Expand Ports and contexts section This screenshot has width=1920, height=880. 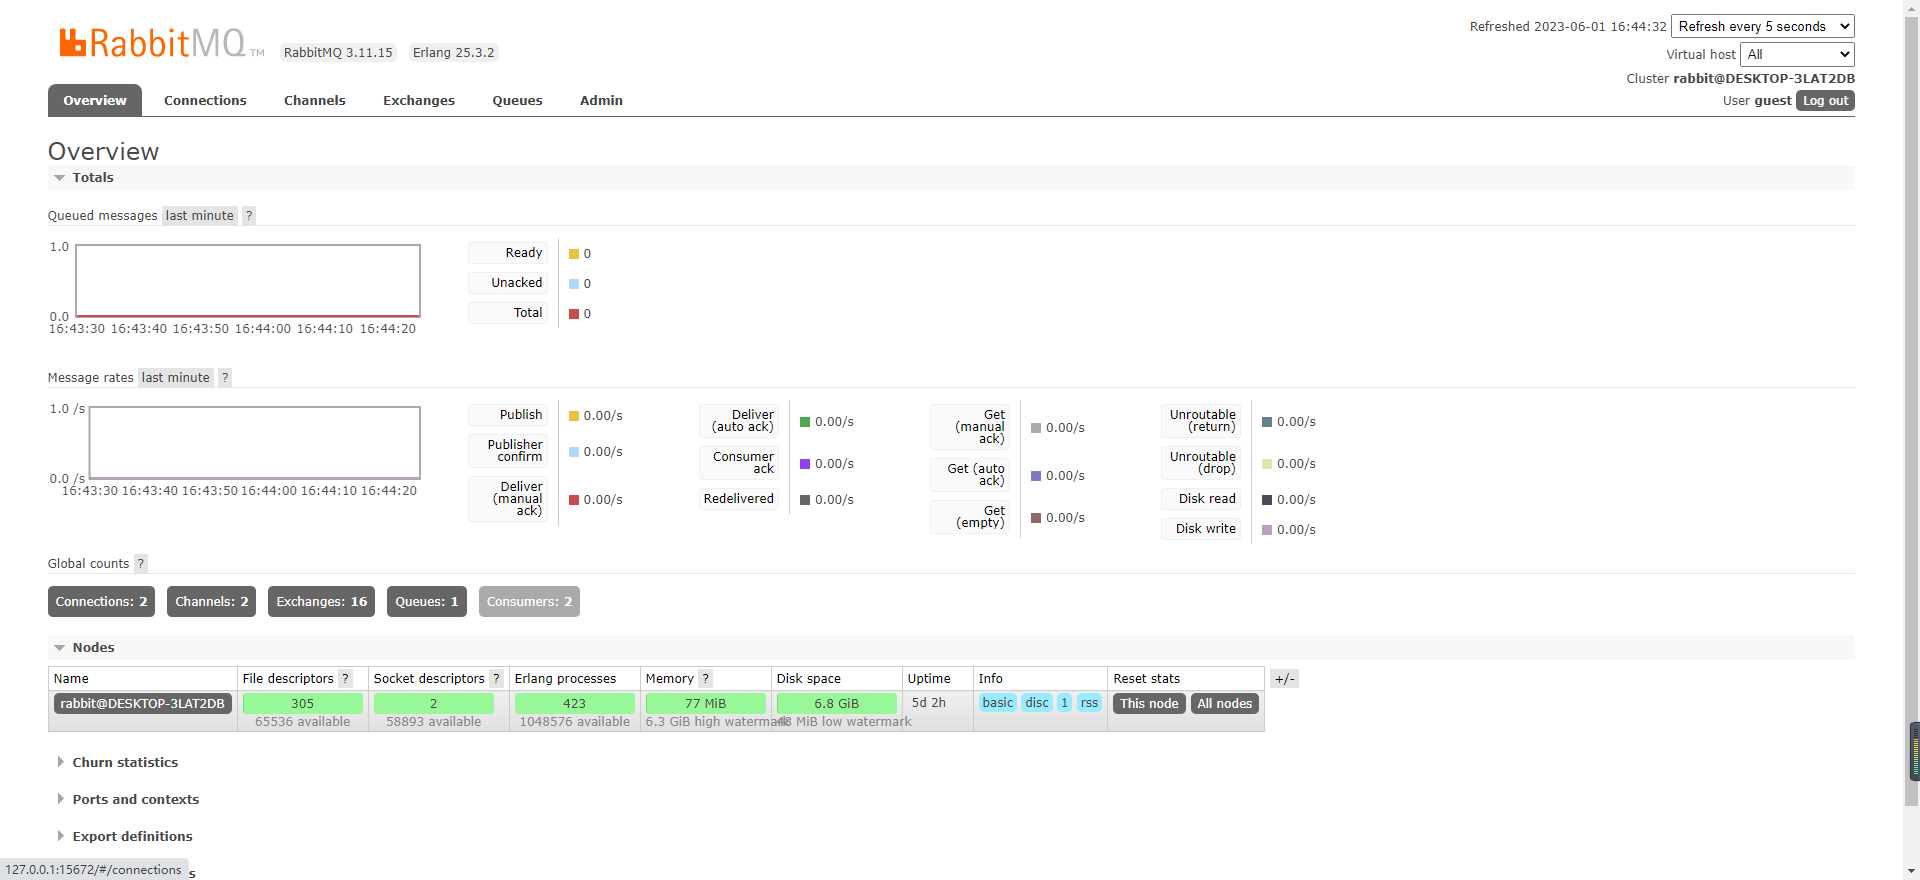(135, 800)
